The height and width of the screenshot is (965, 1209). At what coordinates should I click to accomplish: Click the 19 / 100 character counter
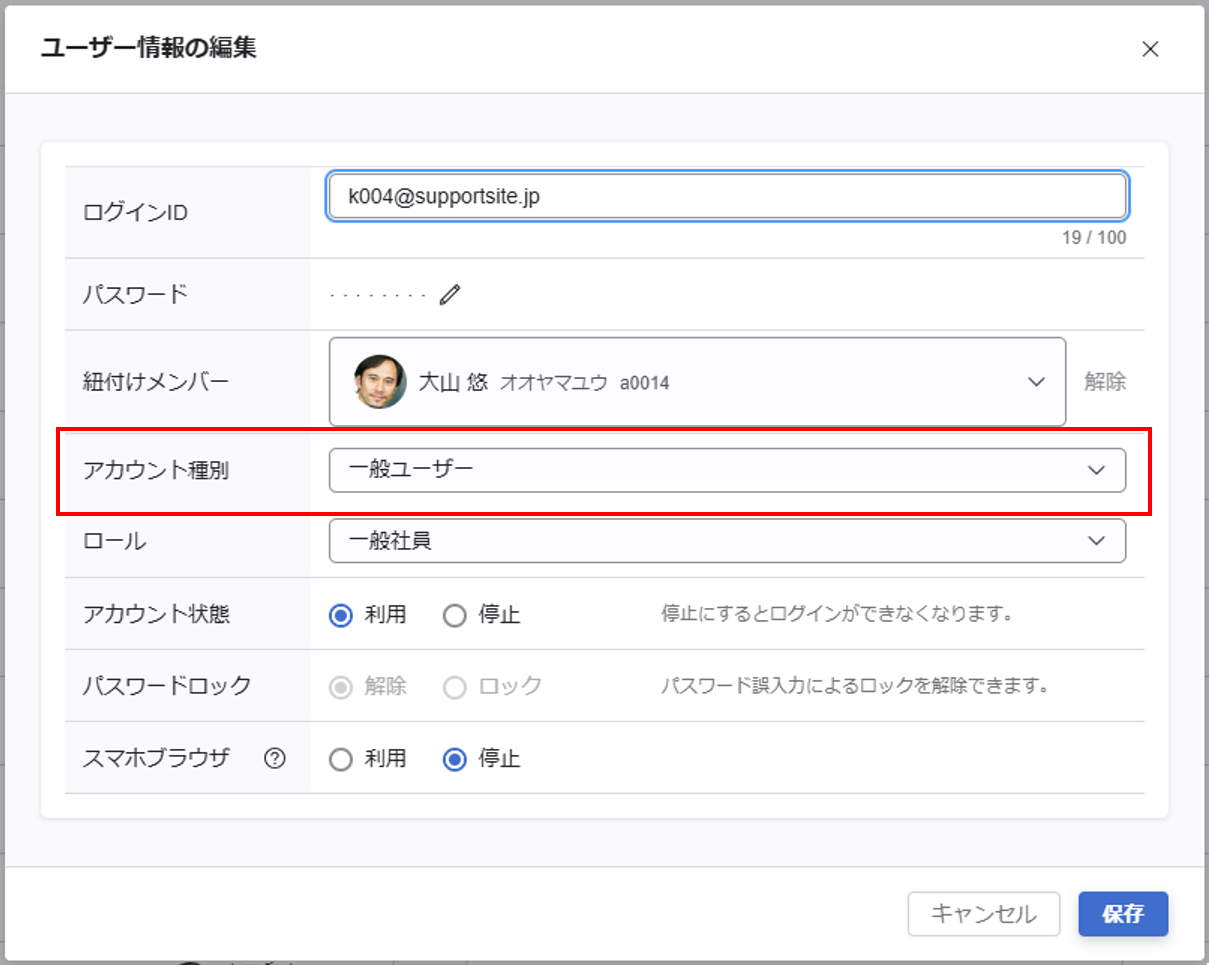(x=1094, y=238)
